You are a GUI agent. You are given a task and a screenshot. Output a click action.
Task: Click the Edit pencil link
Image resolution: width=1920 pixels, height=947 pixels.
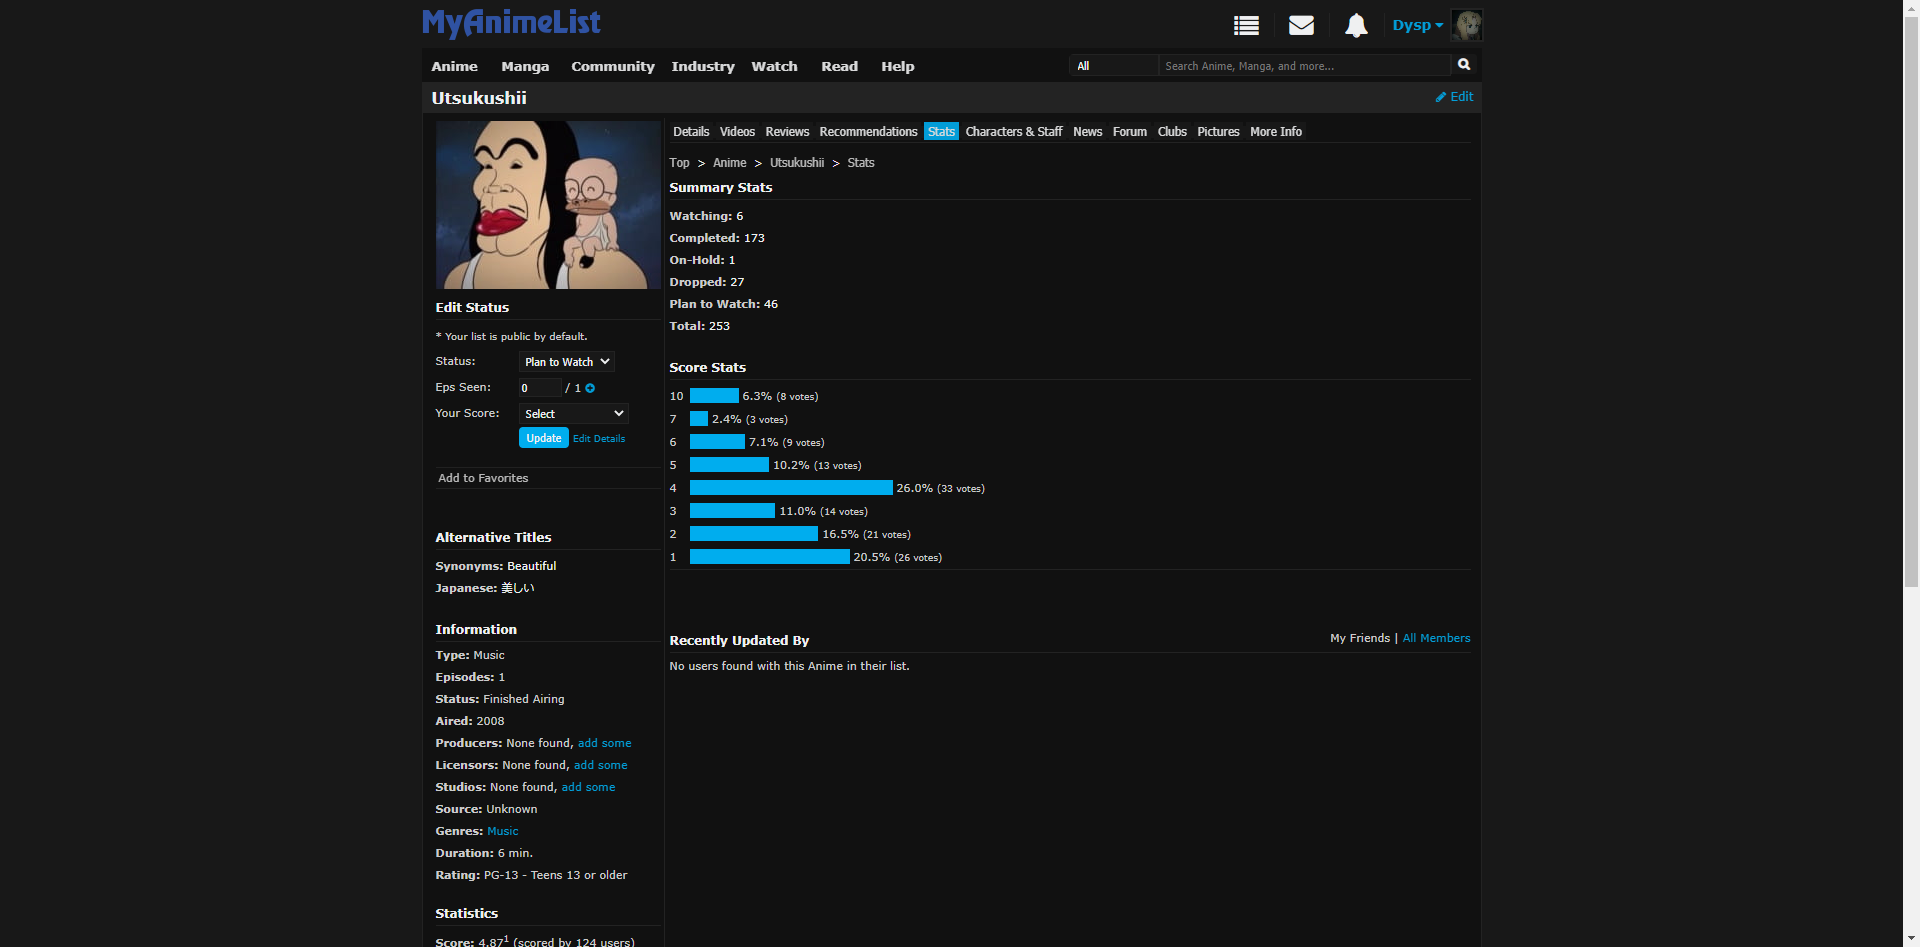[1455, 97]
